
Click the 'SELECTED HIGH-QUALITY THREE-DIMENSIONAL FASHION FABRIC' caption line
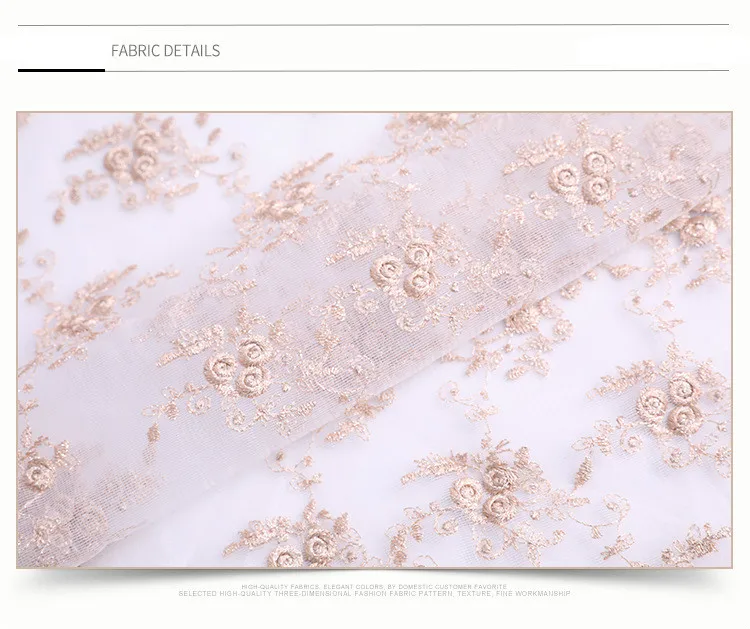tap(374, 594)
